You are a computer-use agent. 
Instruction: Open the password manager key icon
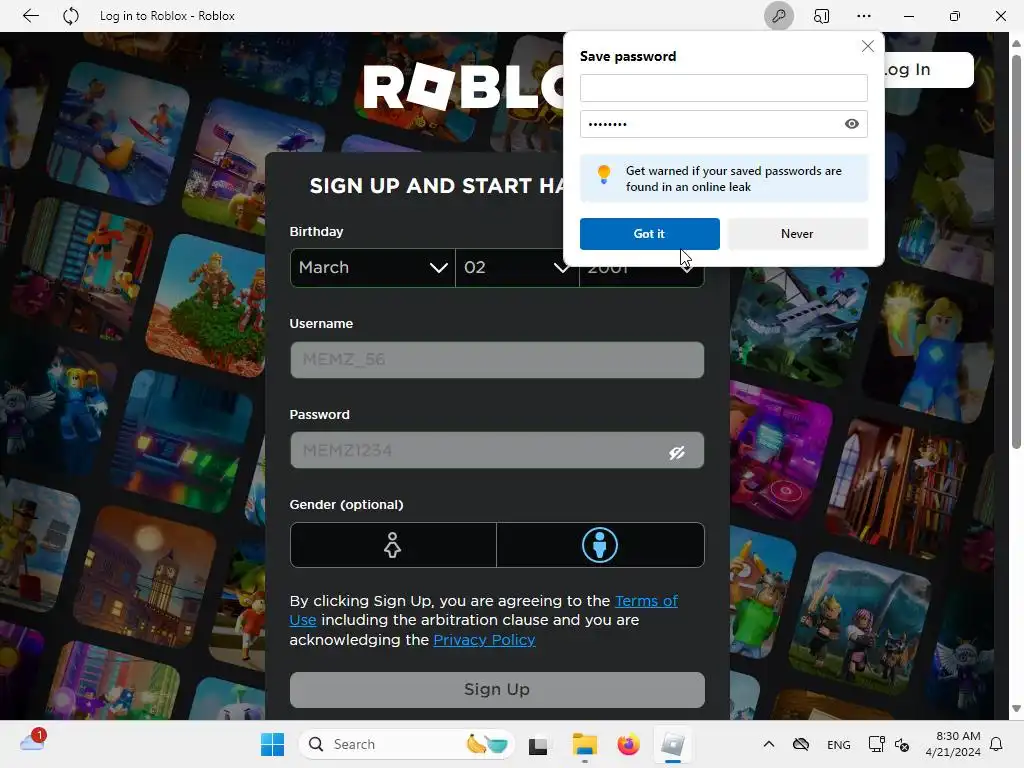(x=778, y=16)
